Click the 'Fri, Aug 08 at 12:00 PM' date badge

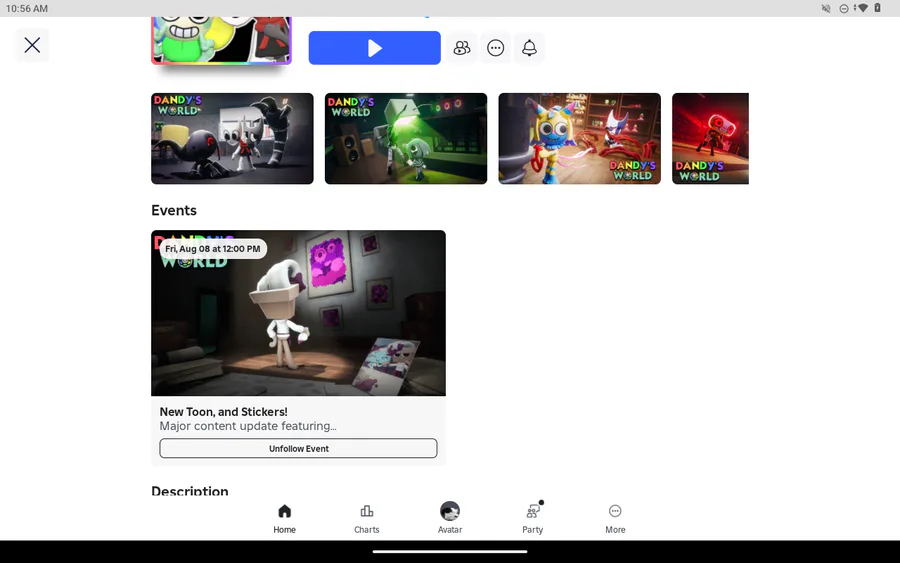(212, 249)
